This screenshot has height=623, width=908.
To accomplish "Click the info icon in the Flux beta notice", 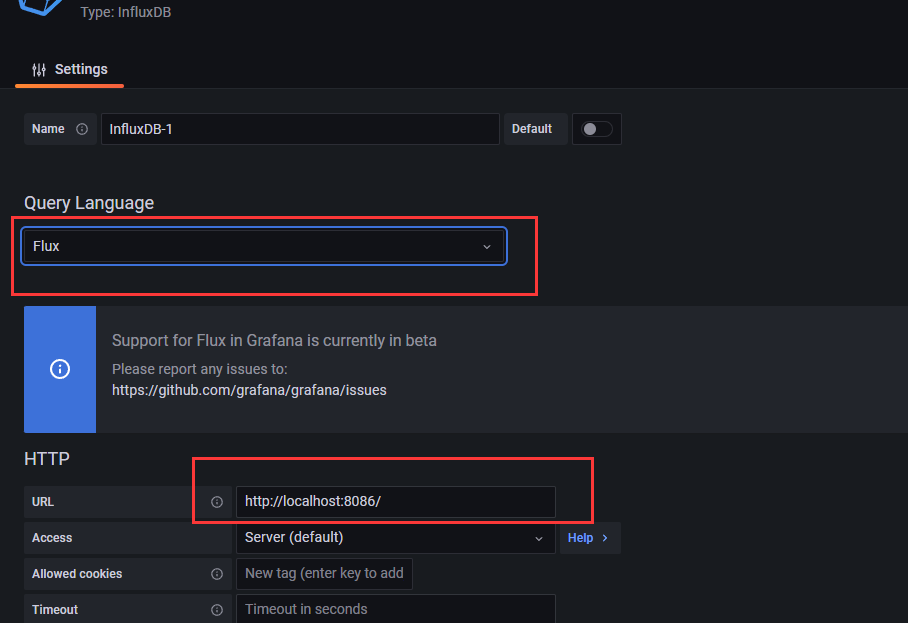I will tap(60, 369).
